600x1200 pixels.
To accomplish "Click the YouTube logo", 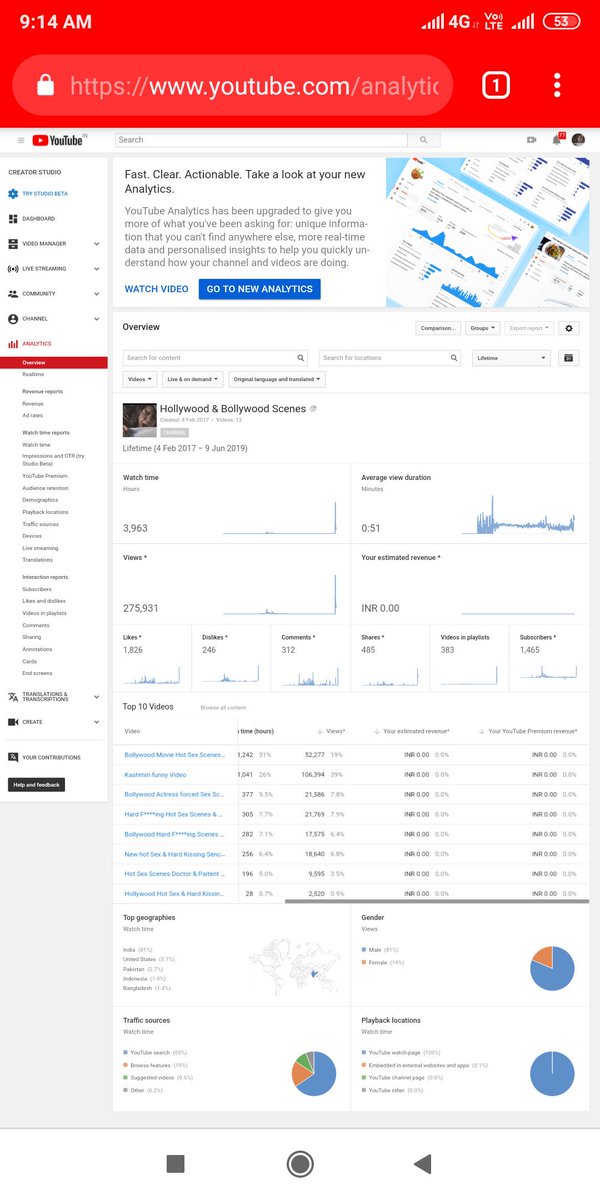I will click(59, 140).
